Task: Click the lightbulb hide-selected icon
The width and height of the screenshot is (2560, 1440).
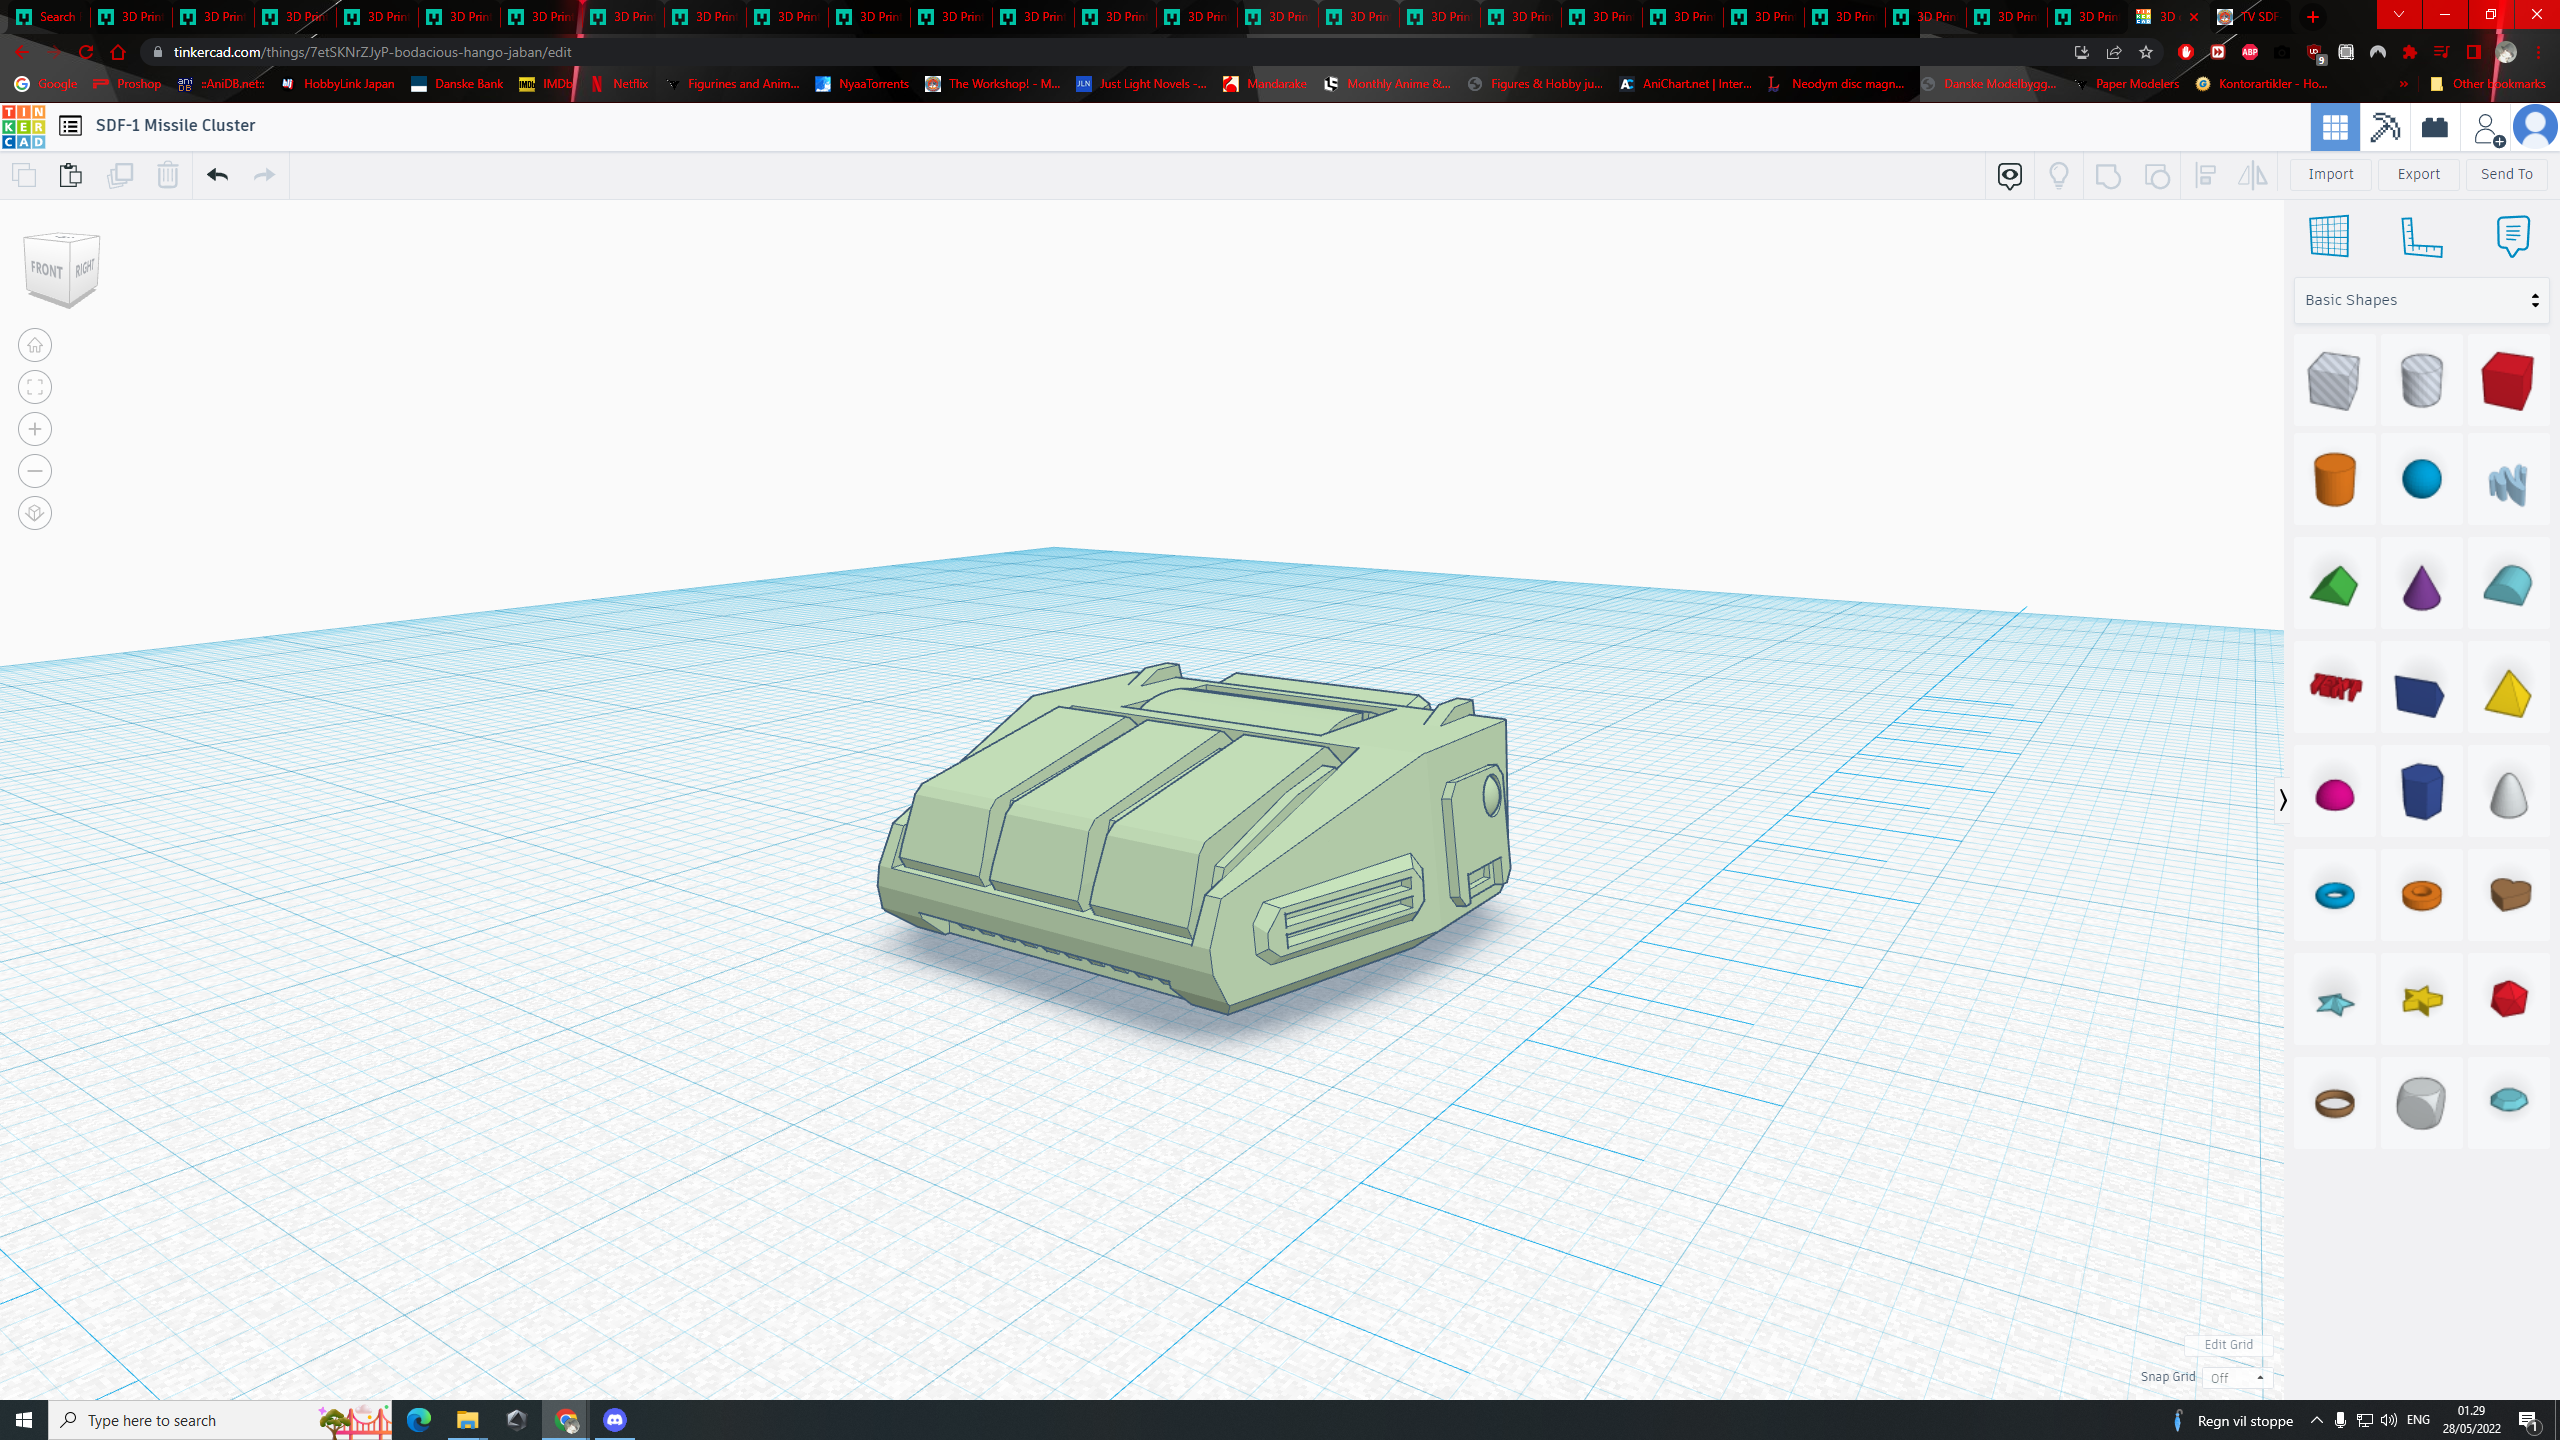Action: click(2058, 176)
